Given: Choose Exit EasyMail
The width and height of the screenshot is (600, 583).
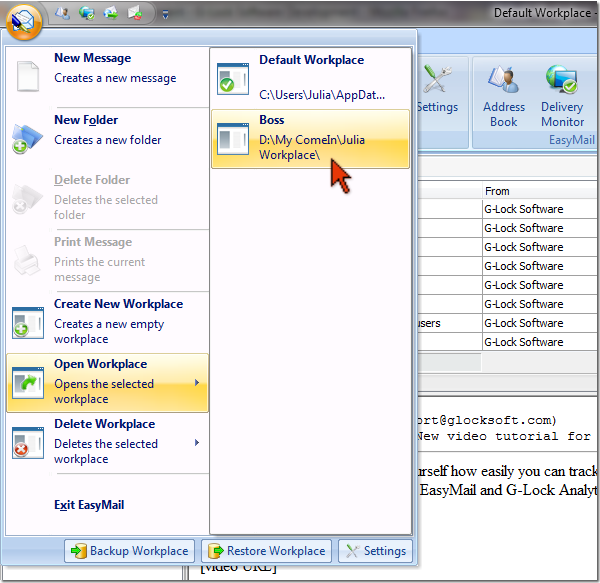Looking at the screenshot, I should pos(89,505).
